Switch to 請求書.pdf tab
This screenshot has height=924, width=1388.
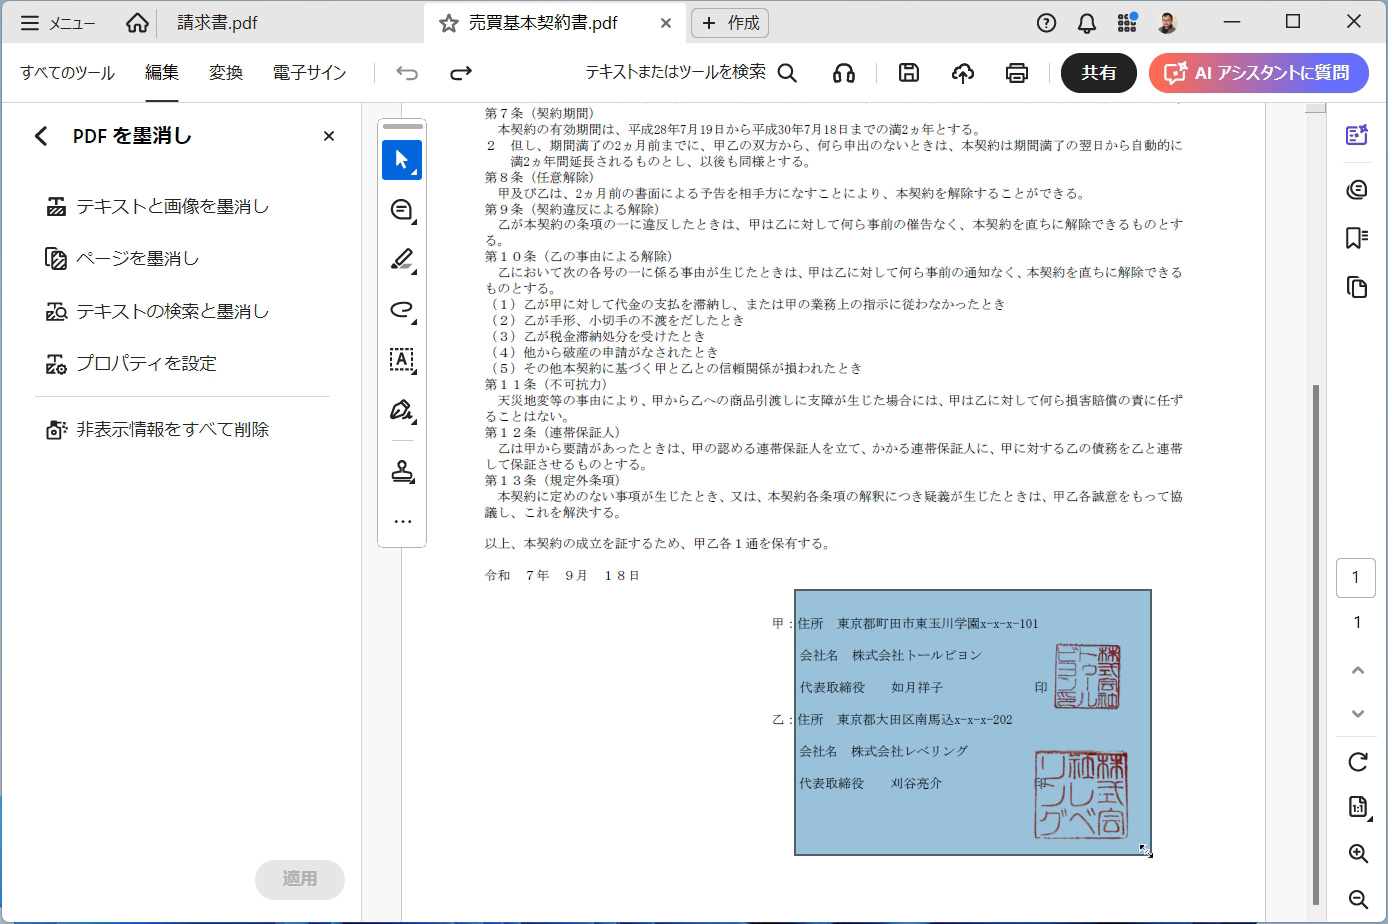217,22
